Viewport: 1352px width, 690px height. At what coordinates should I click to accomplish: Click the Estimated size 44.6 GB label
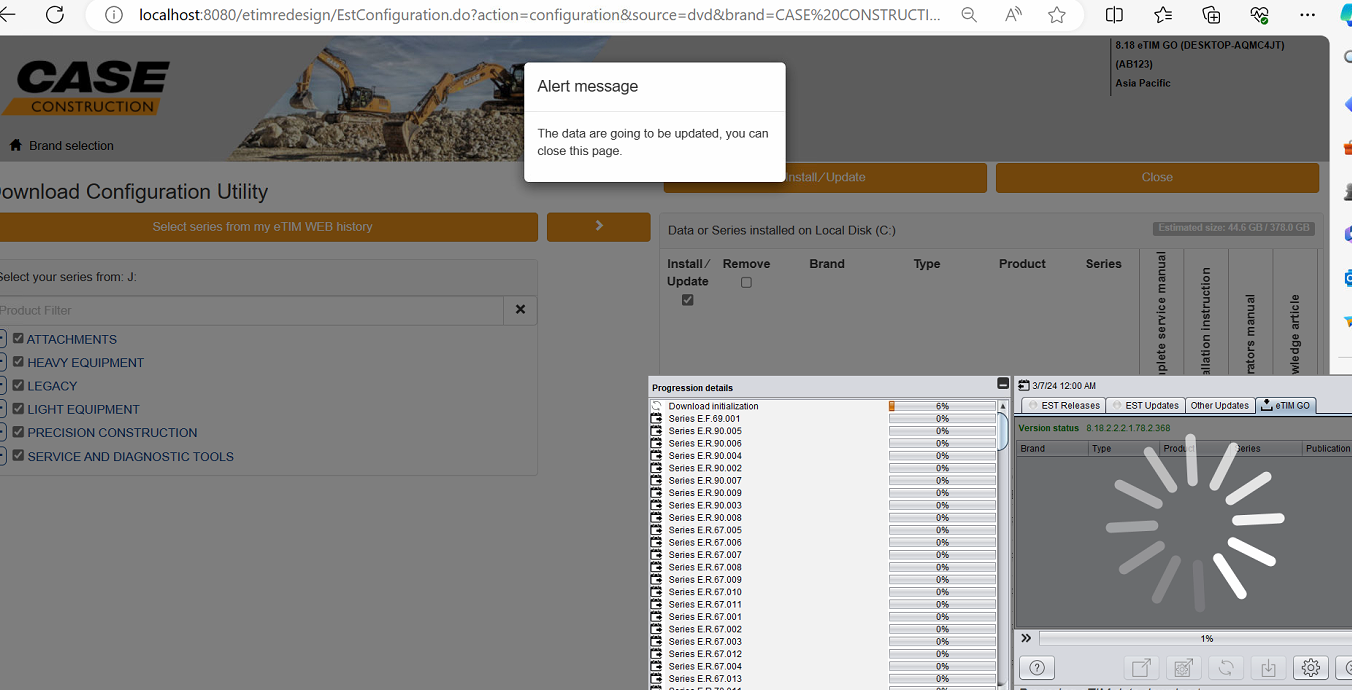pos(1232,228)
